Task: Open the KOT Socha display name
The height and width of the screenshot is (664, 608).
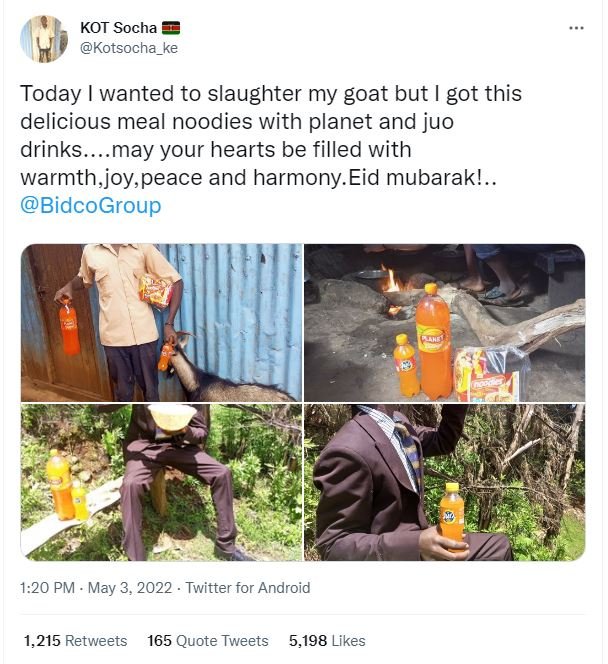Action: coord(117,28)
